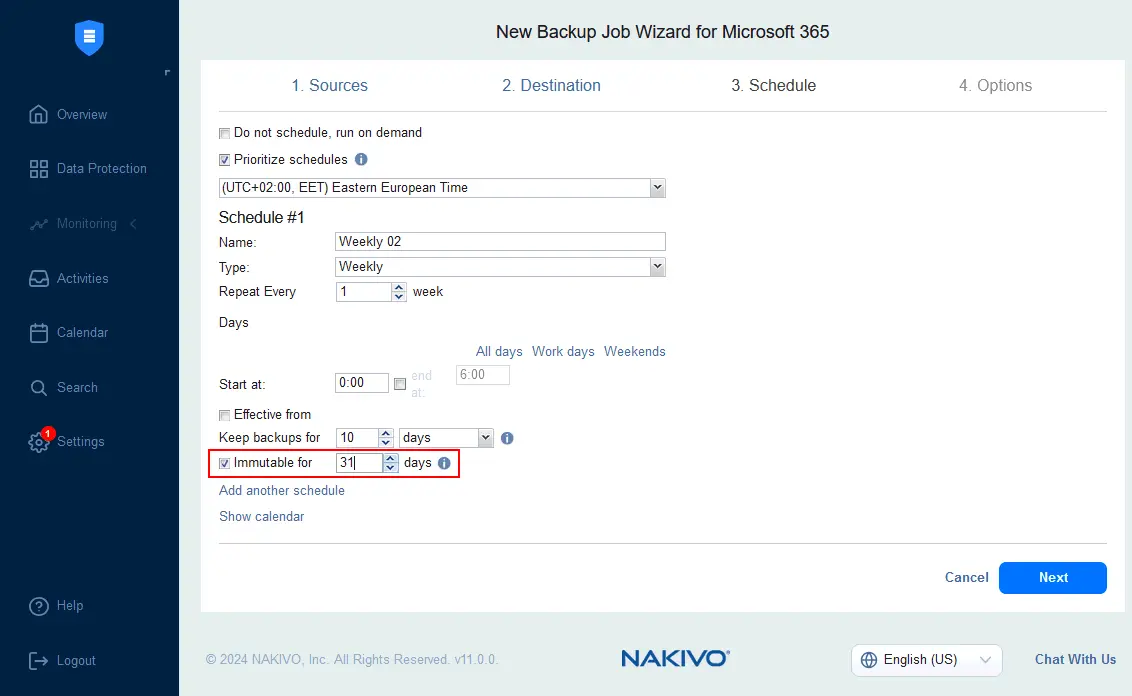Click Add another schedule
The width and height of the screenshot is (1132, 696).
[282, 490]
